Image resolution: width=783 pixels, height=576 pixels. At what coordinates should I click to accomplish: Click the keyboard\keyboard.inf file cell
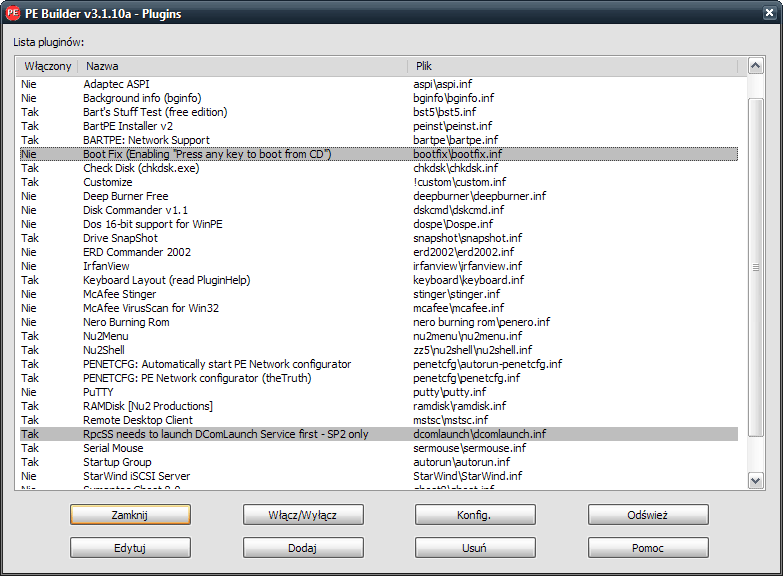pos(468,280)
